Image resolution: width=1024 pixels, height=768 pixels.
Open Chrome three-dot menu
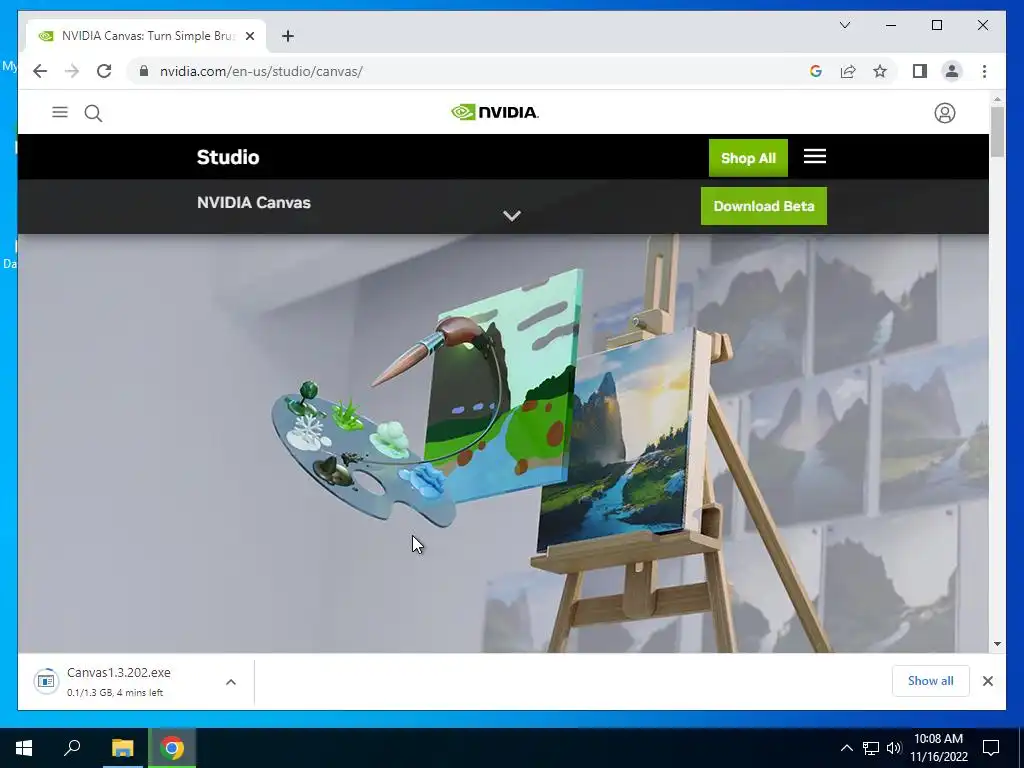[984, 71]
